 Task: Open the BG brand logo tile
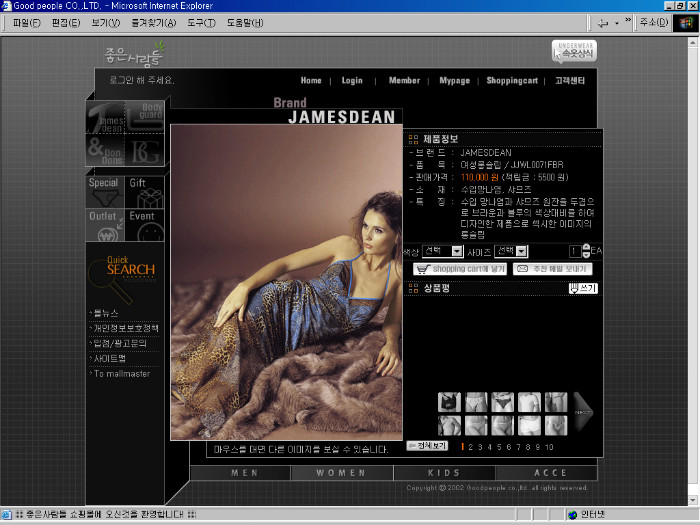point(145,150)
